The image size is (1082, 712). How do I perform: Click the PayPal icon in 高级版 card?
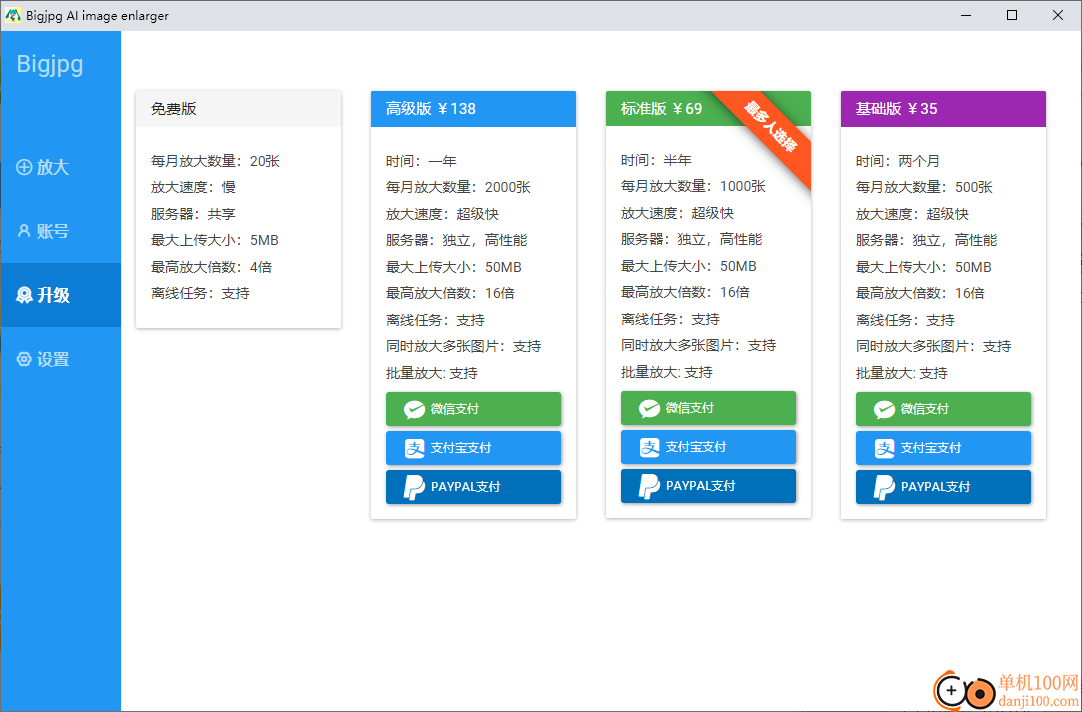(414, 487)
